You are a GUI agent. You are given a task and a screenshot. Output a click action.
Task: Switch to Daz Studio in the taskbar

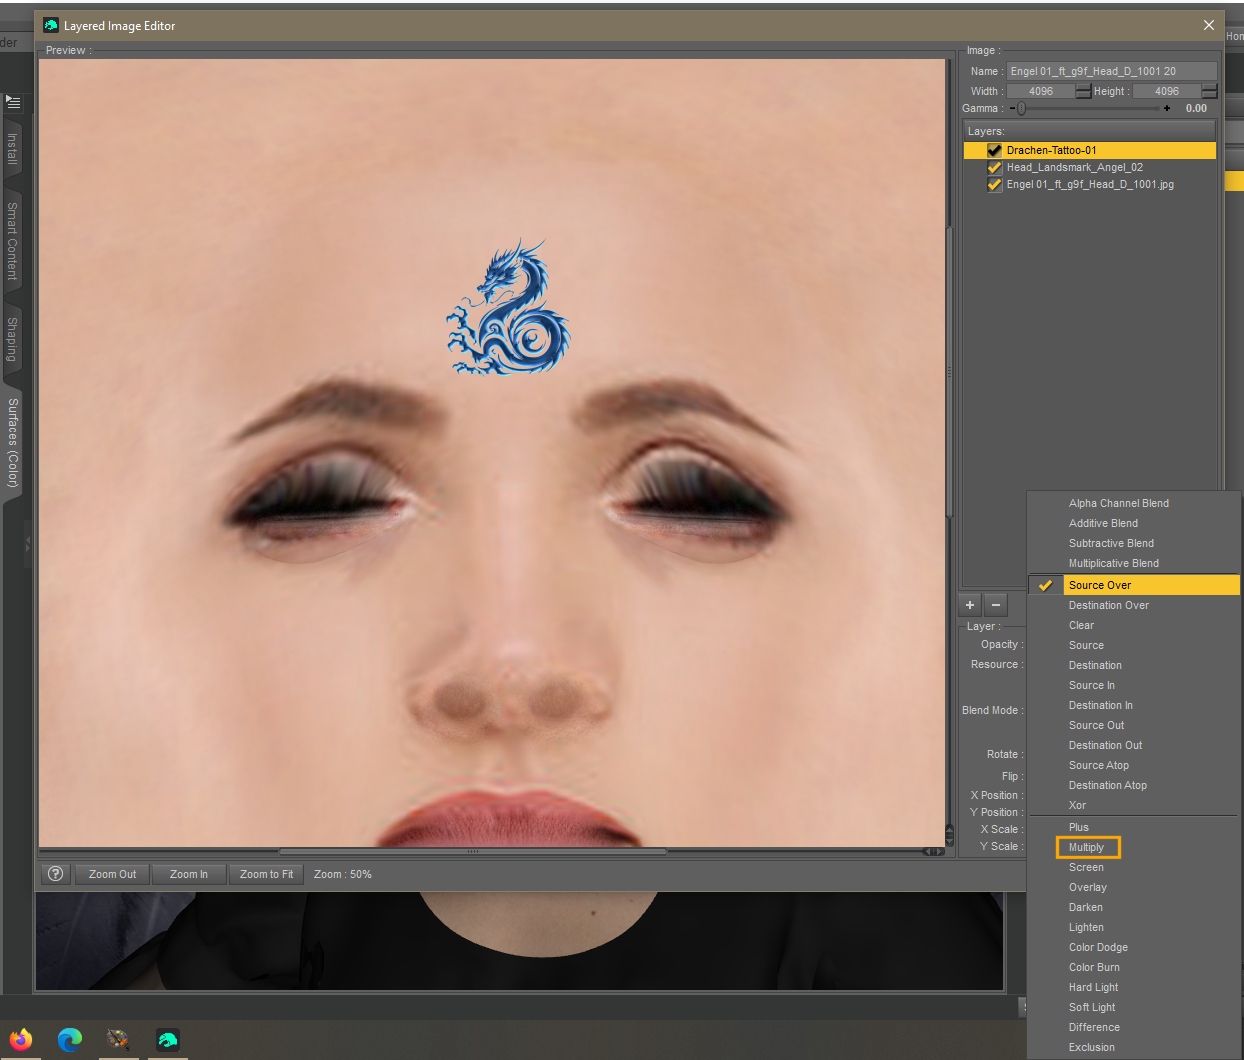tap(168, 1040)
